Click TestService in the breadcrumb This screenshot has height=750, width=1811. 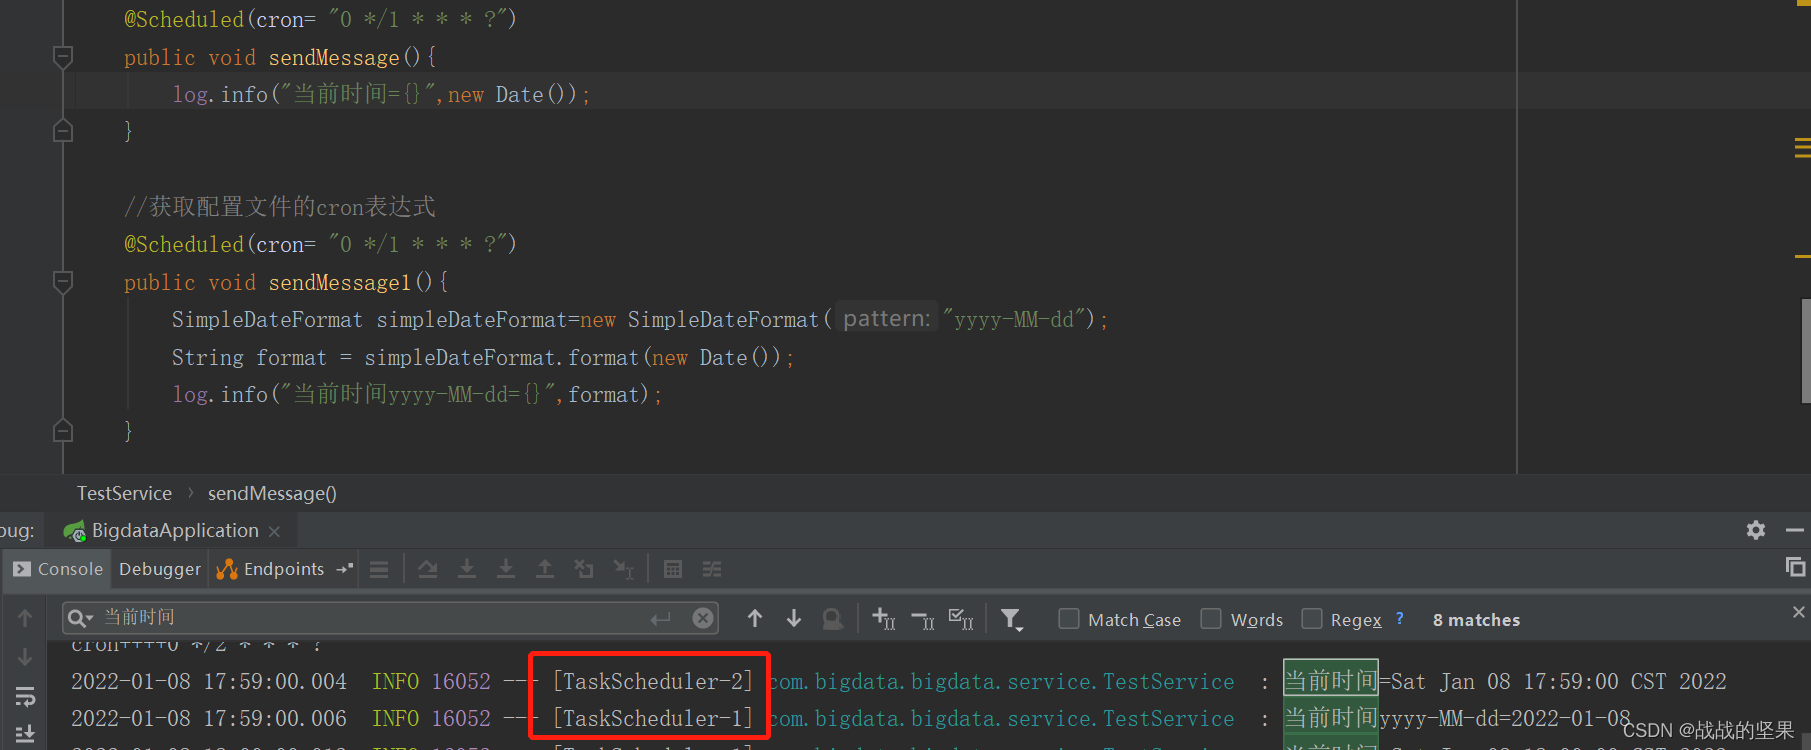124,493
